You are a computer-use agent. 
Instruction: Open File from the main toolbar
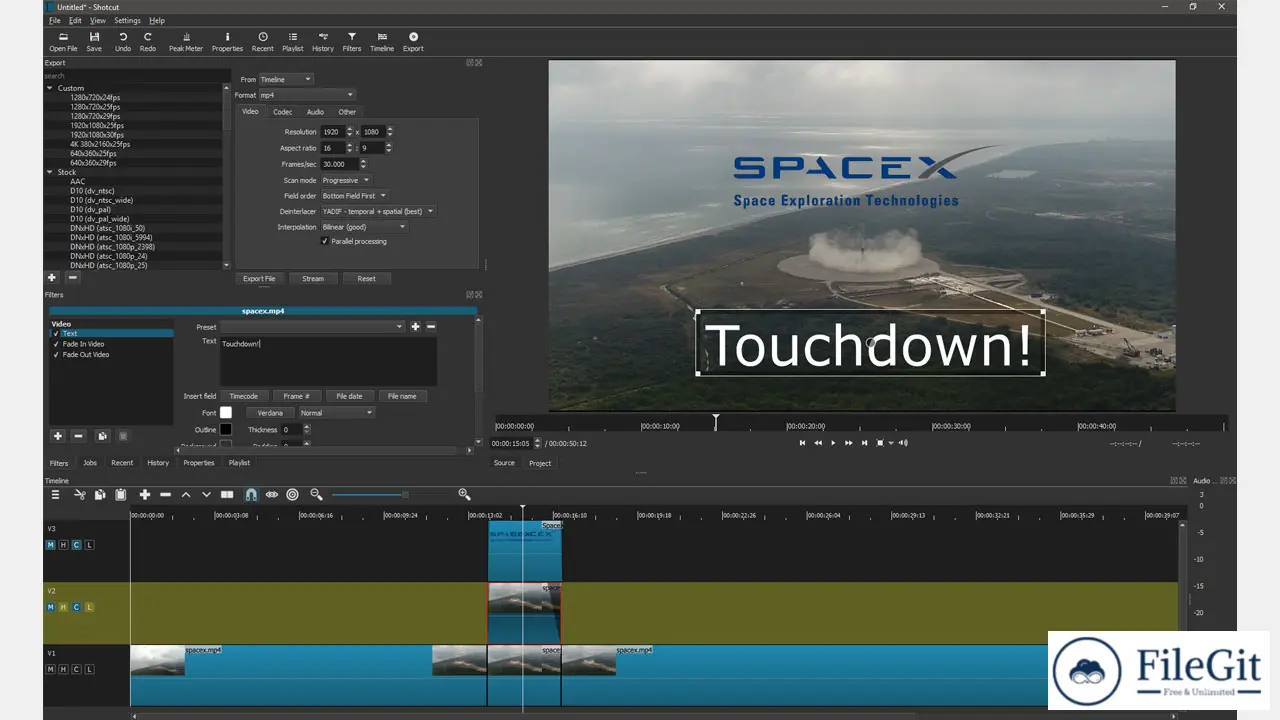tap(63, 42)
